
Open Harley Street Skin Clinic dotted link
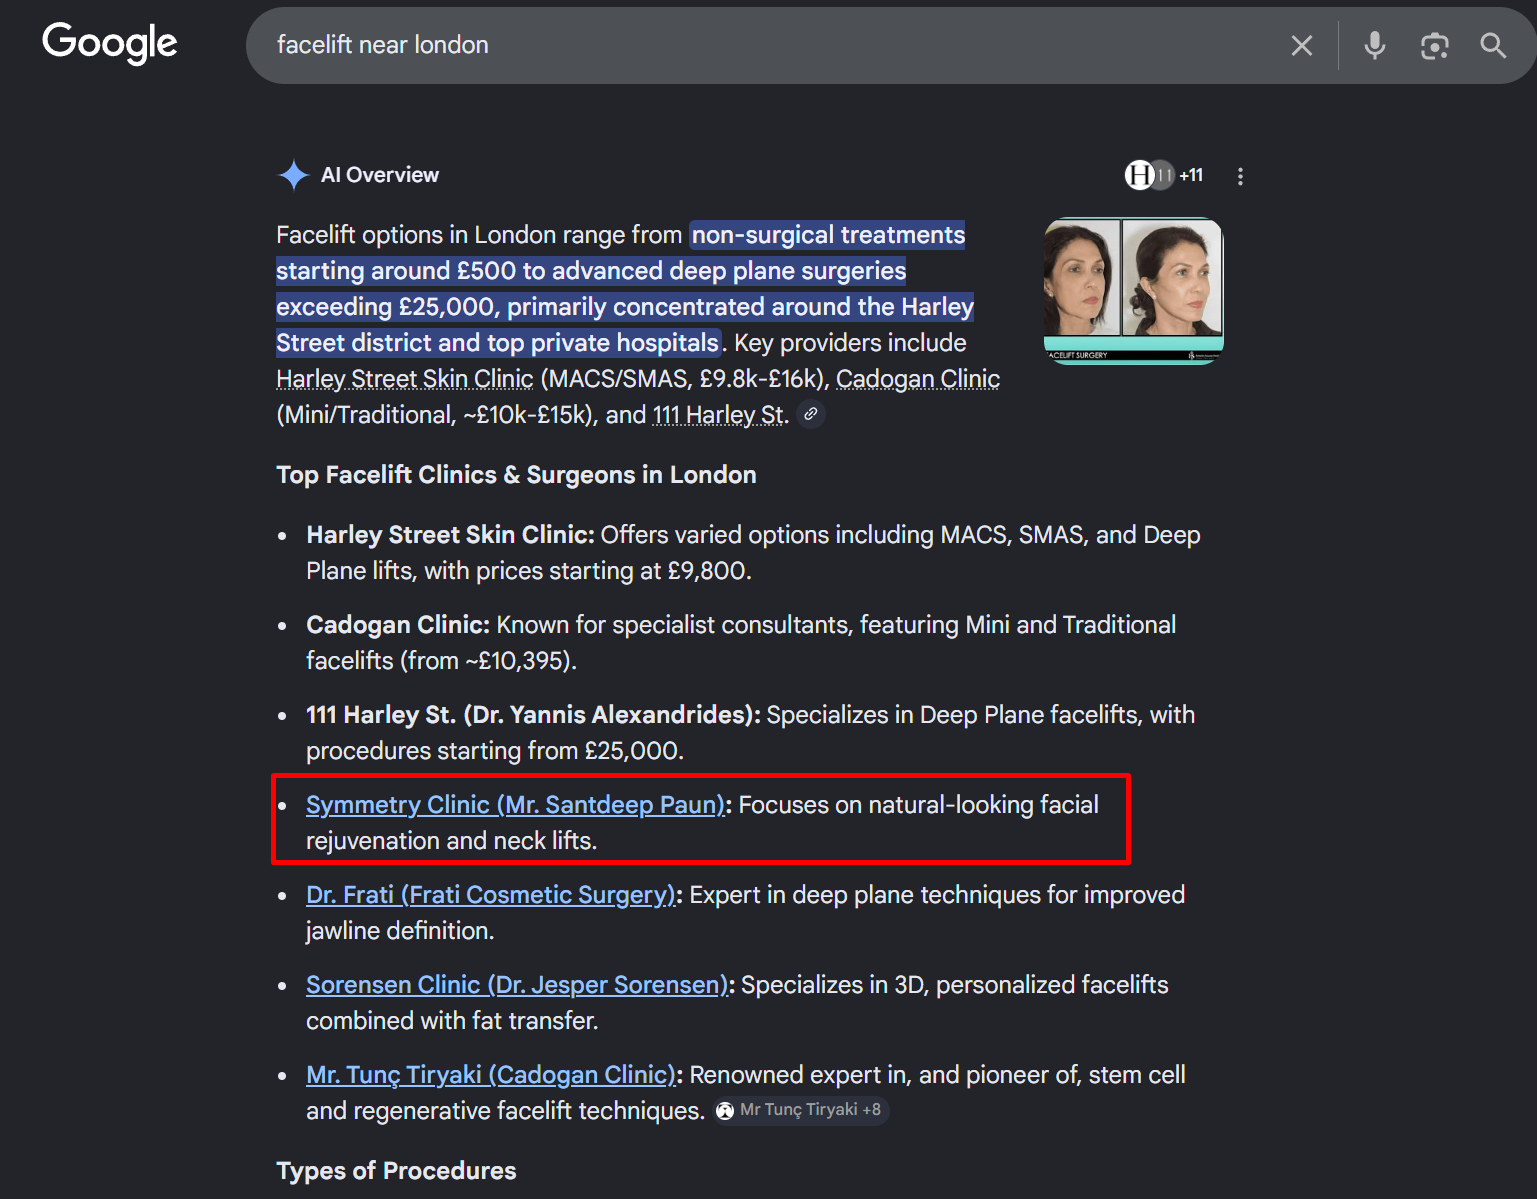(x=404, y=379)
